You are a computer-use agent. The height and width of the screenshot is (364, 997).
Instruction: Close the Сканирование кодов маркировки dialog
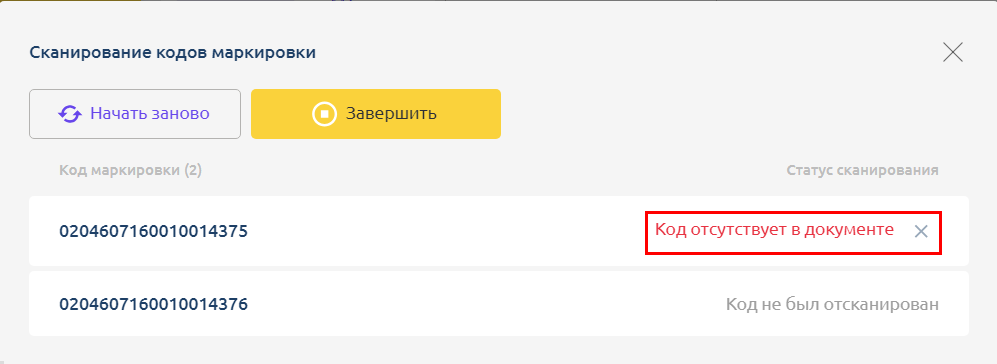[952, 52]
